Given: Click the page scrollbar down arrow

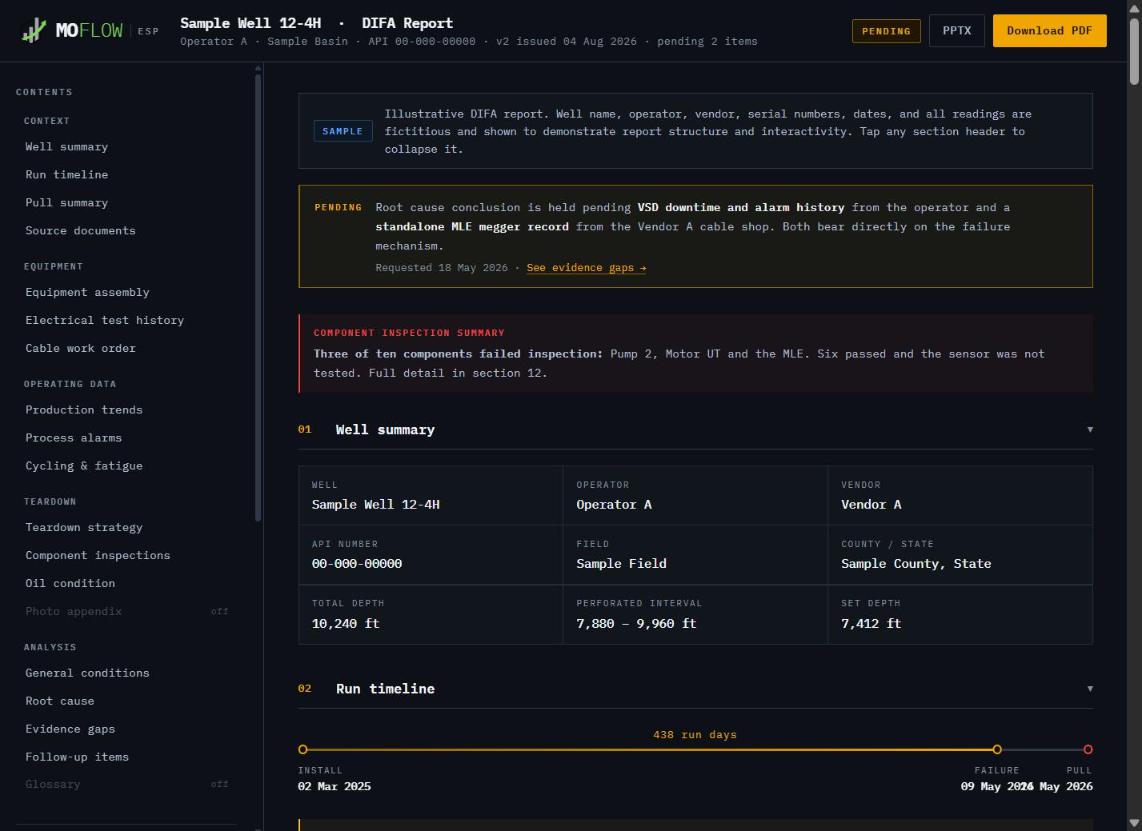Looking at the screenshot, I should pos(1134,824).
